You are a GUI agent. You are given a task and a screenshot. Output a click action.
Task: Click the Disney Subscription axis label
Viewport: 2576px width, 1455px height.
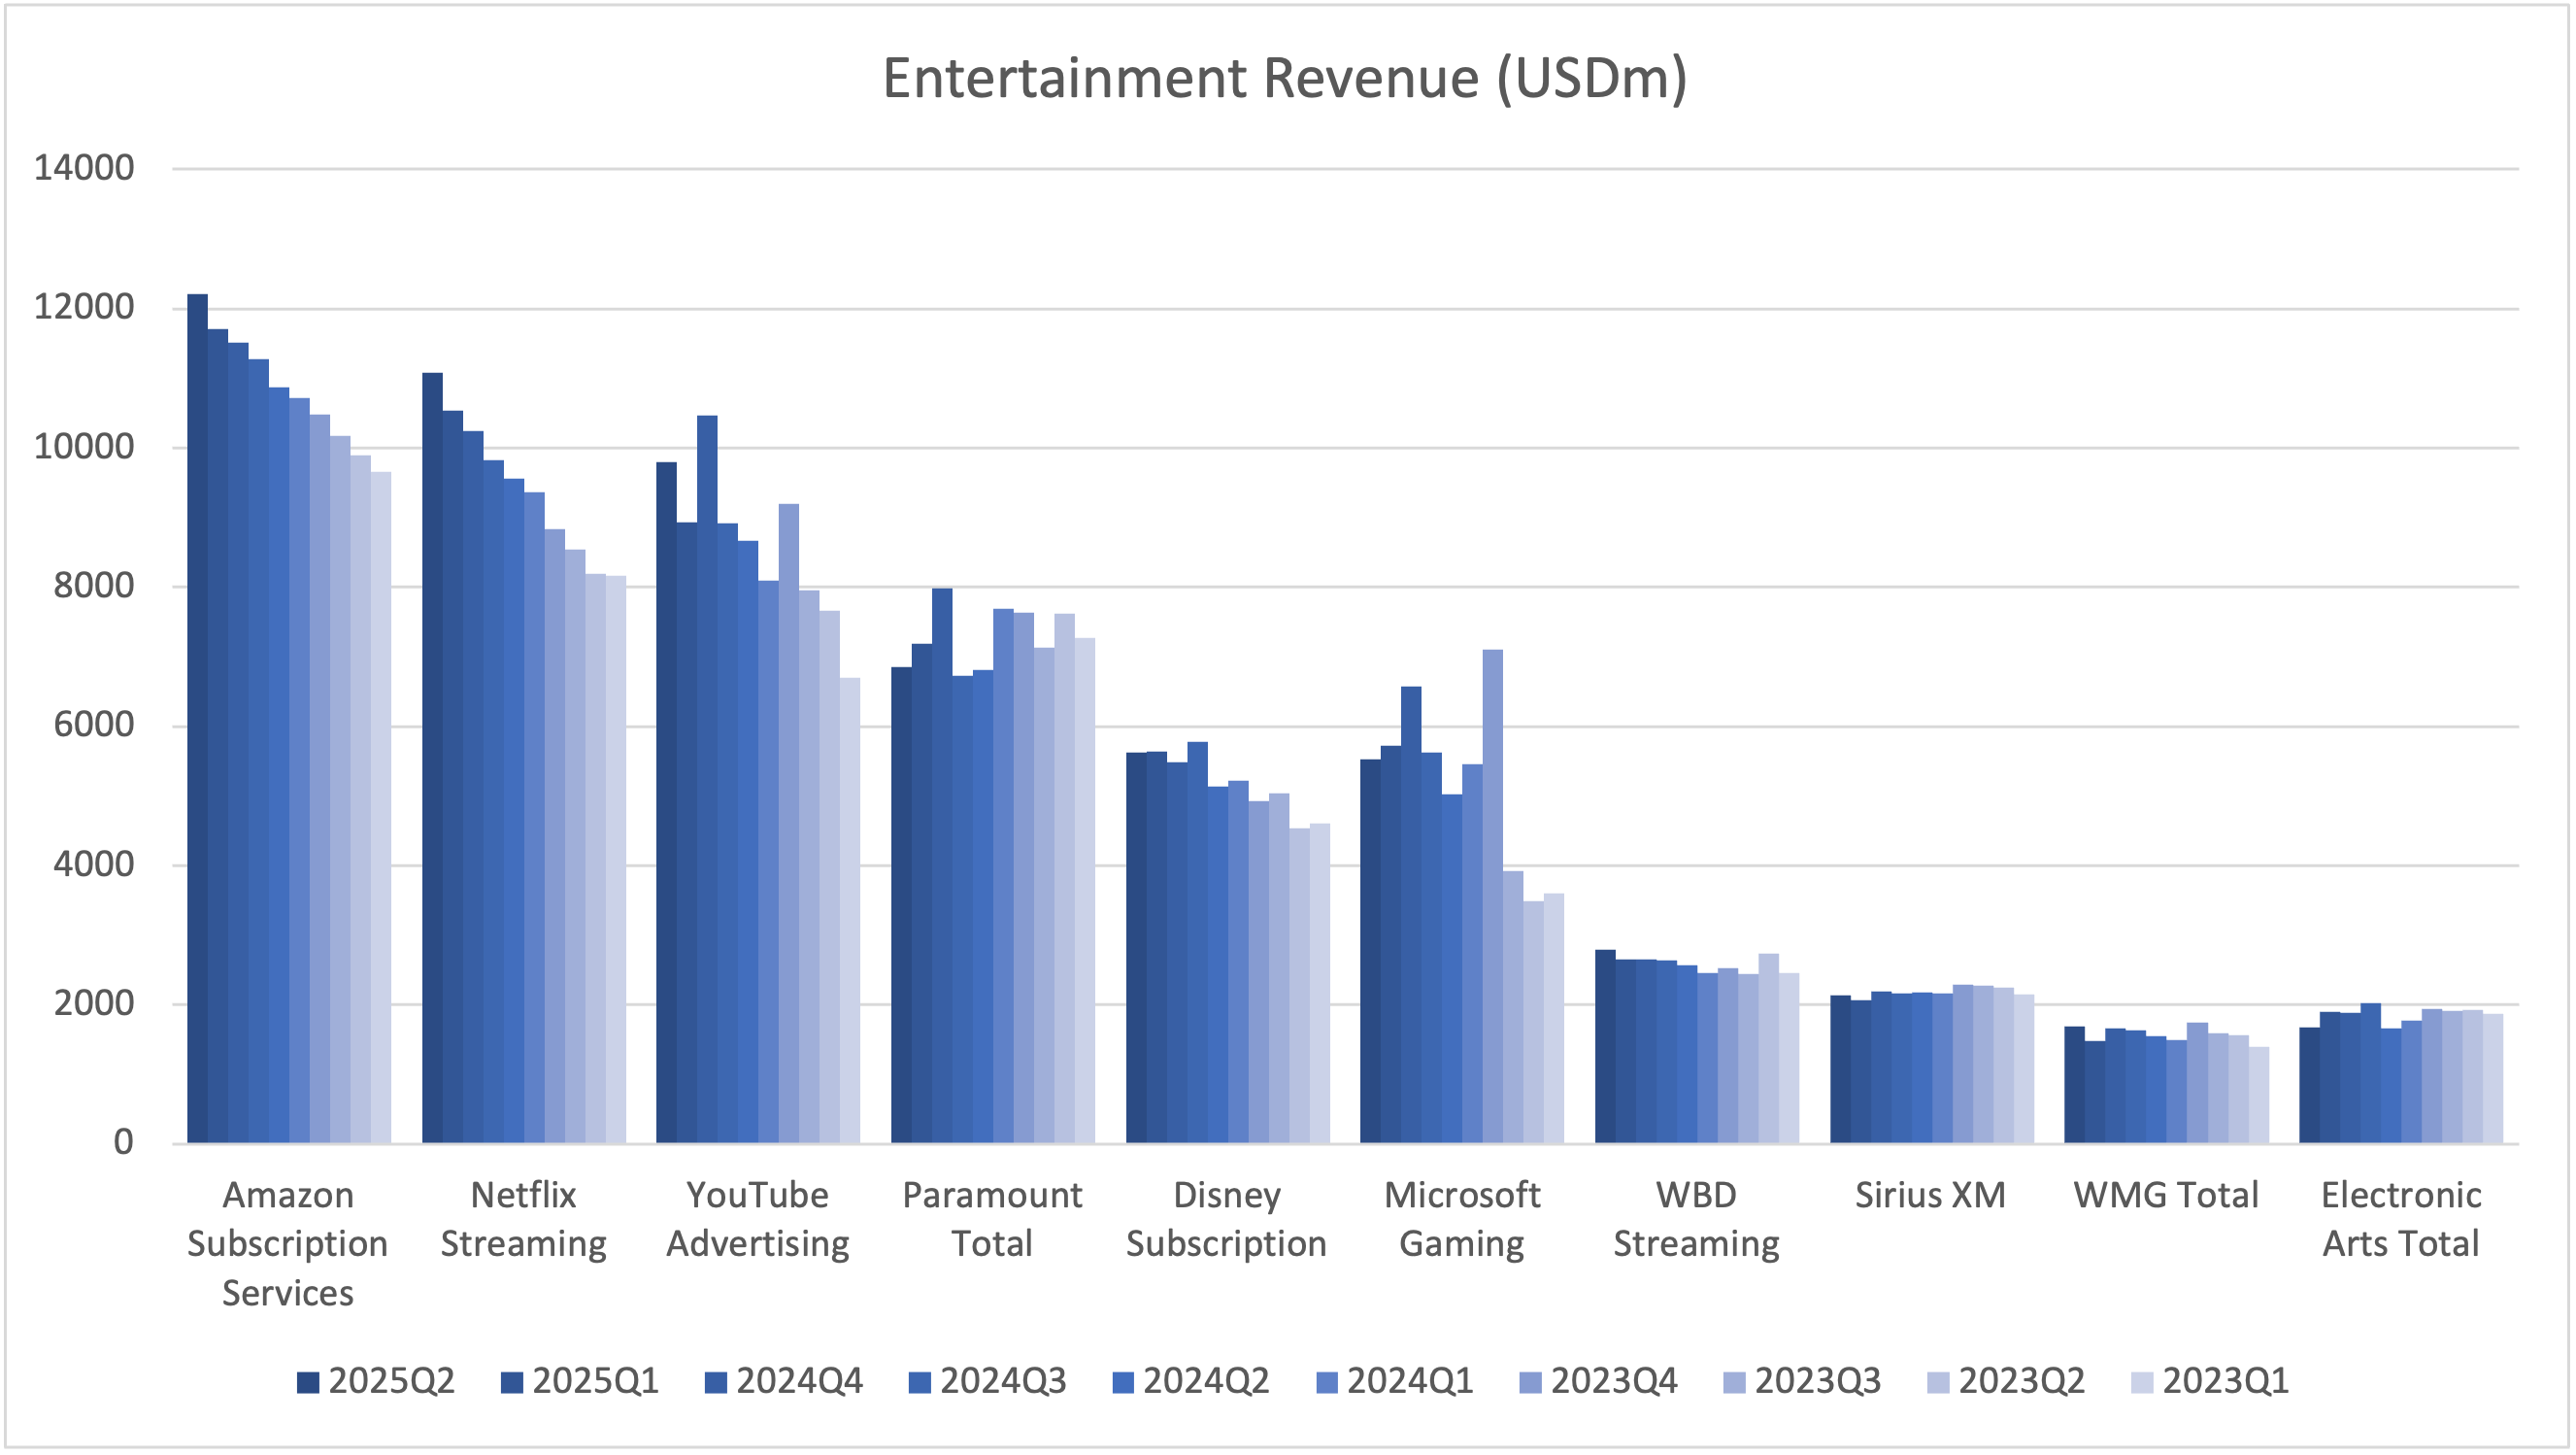(x=1227, y=1220)
